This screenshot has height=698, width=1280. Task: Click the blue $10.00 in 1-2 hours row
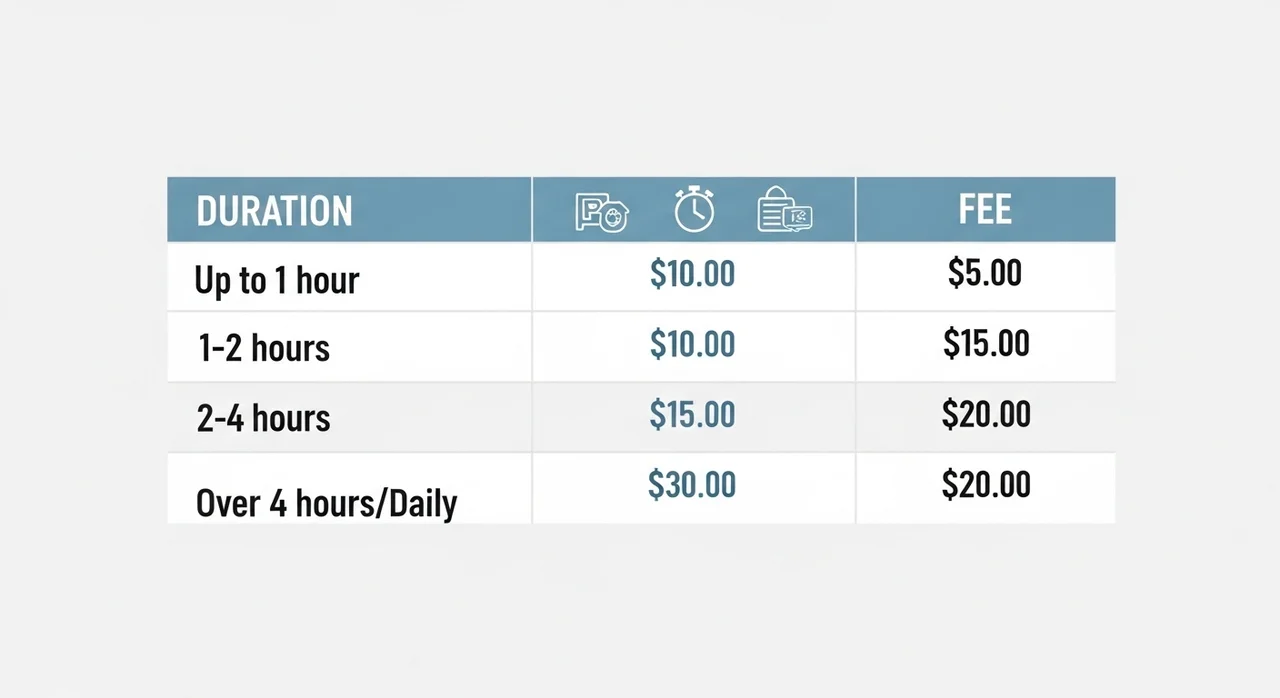click(x=692, y=344)
